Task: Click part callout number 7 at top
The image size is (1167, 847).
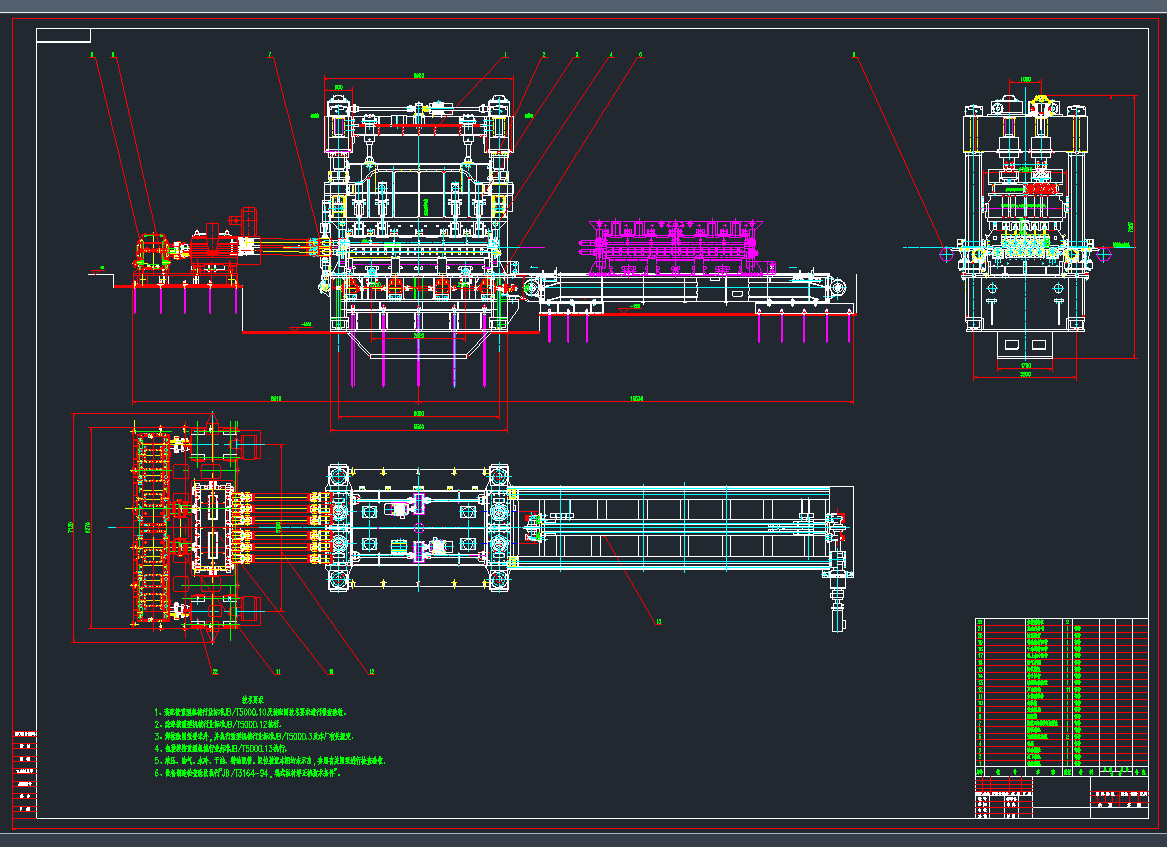Action: click(269, 55)
